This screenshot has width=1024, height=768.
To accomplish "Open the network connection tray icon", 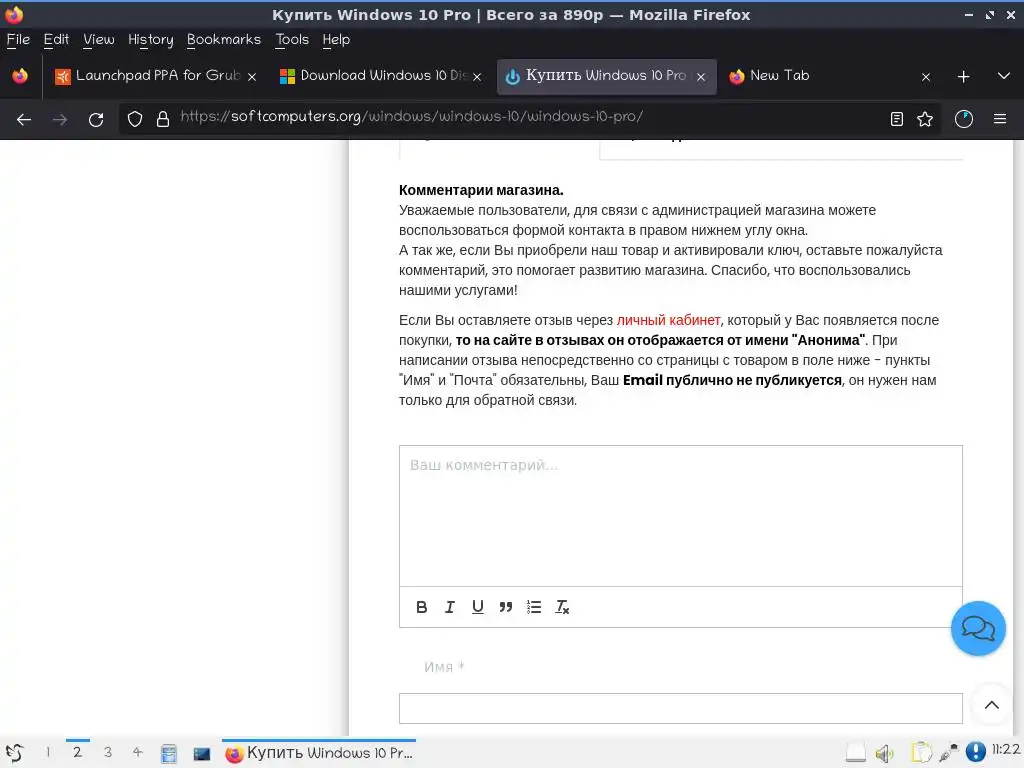I will (948, 753).
